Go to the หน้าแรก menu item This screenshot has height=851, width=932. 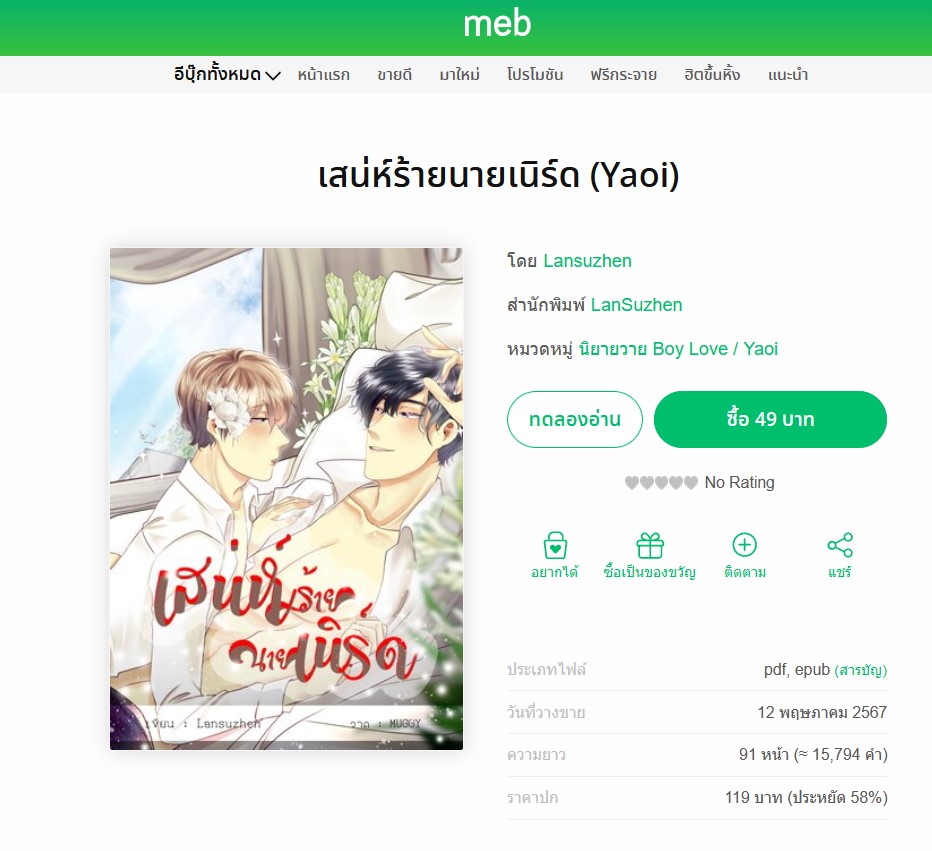click(323, 75)
